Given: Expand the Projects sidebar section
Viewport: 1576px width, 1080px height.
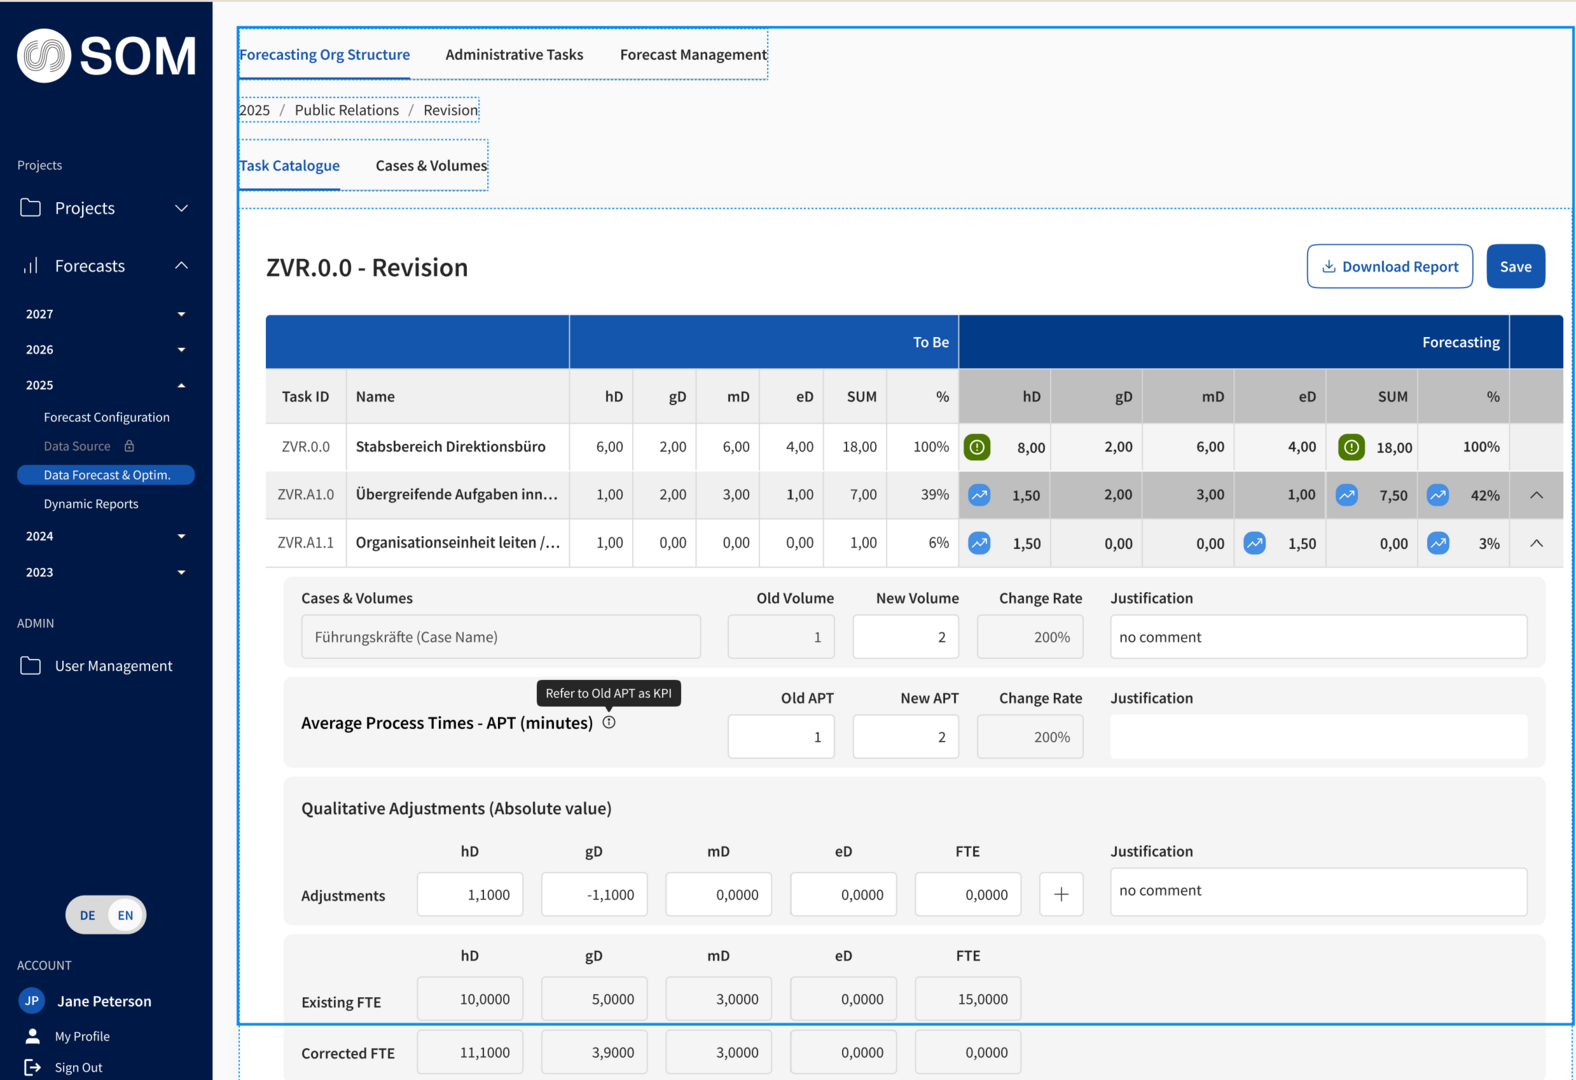Looking at the screenshot, I should tap(181, 208).
